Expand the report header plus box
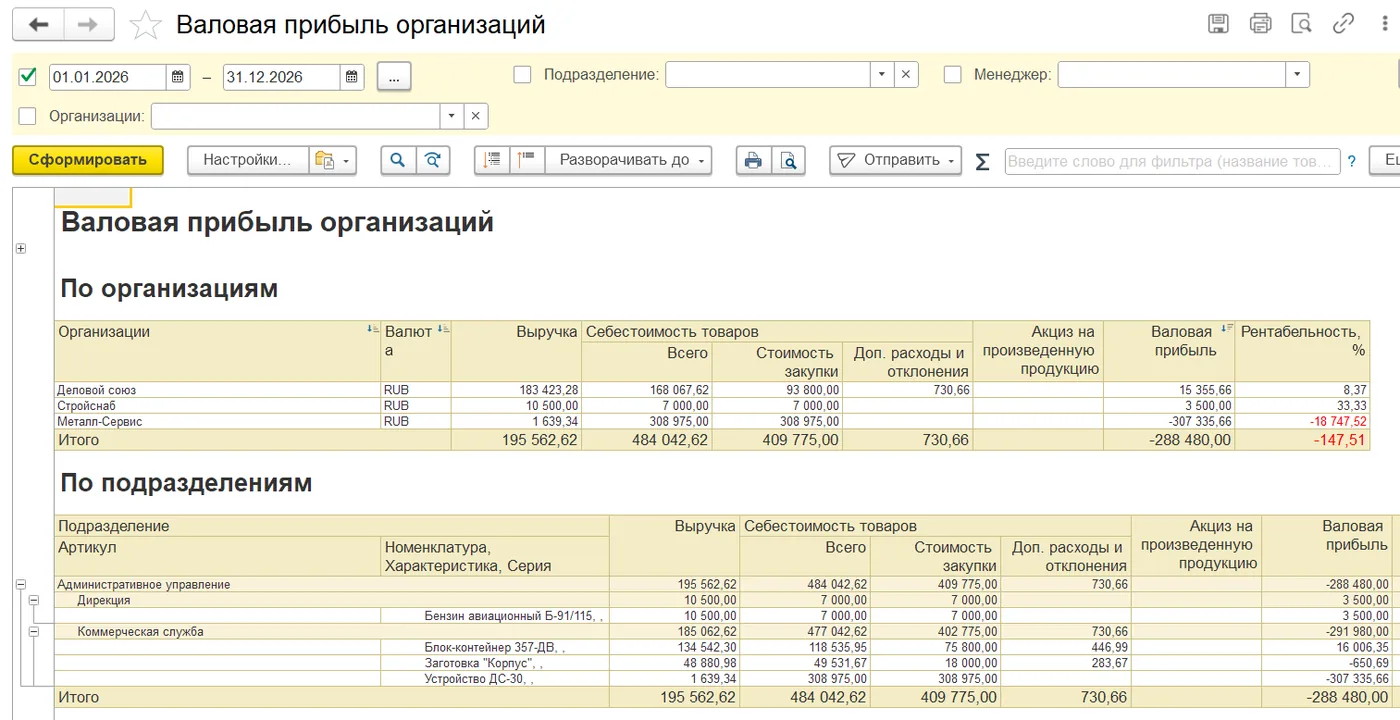Image resolution: width=1400 pixels, height=720 pixels. [x=21, y=249]
